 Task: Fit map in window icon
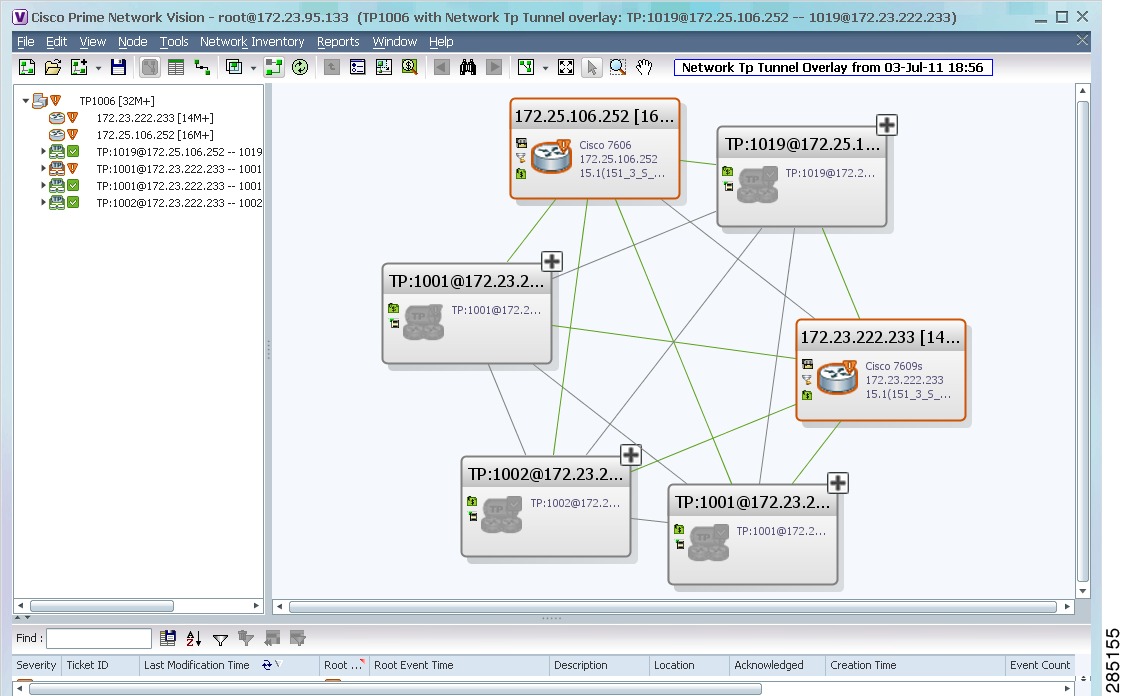coord(566,67)
